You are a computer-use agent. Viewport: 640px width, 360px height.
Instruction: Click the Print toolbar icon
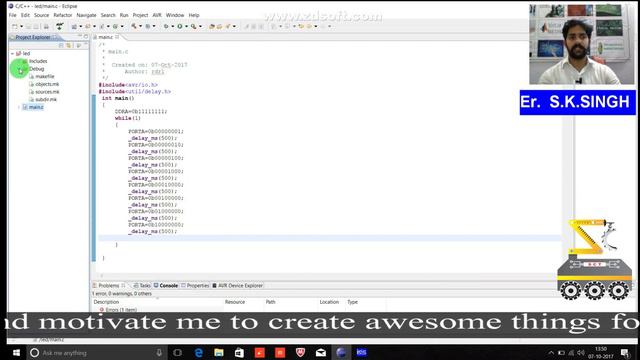pos(46,27)
